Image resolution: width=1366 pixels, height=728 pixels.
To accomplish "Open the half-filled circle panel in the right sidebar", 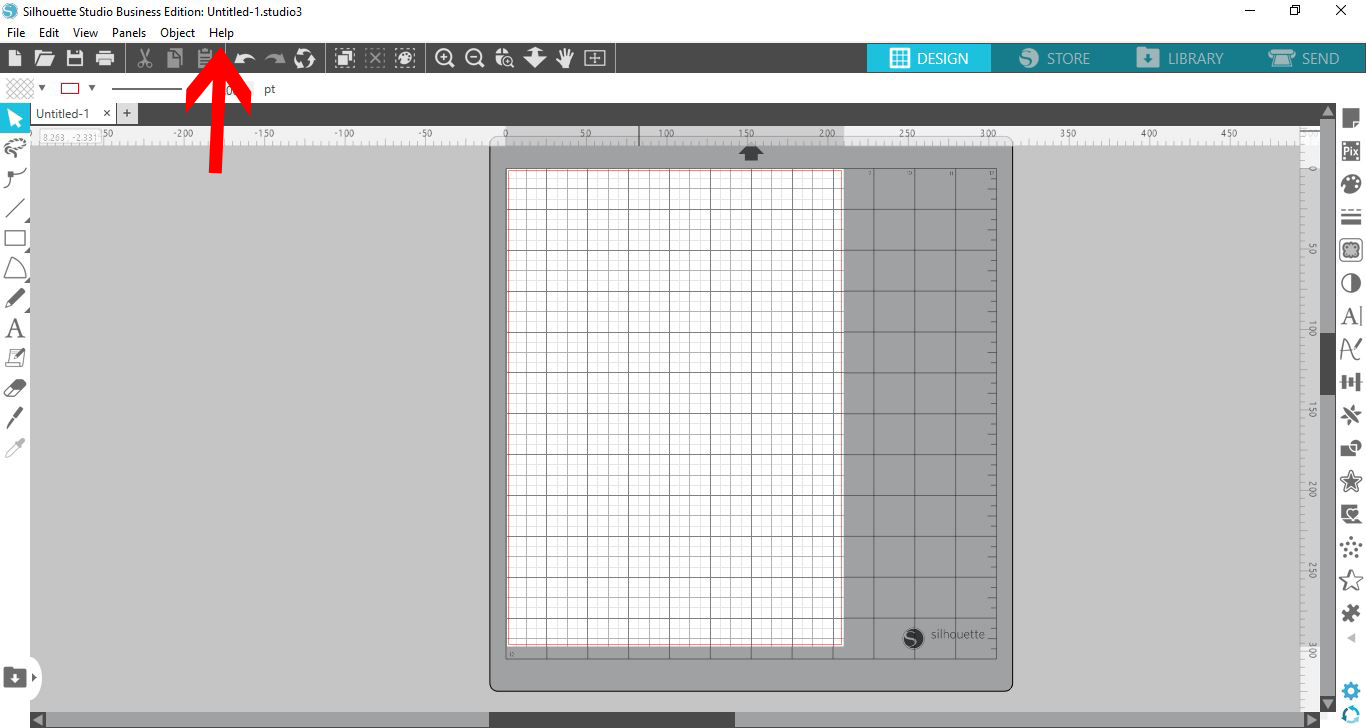I will coord(1351,283).
